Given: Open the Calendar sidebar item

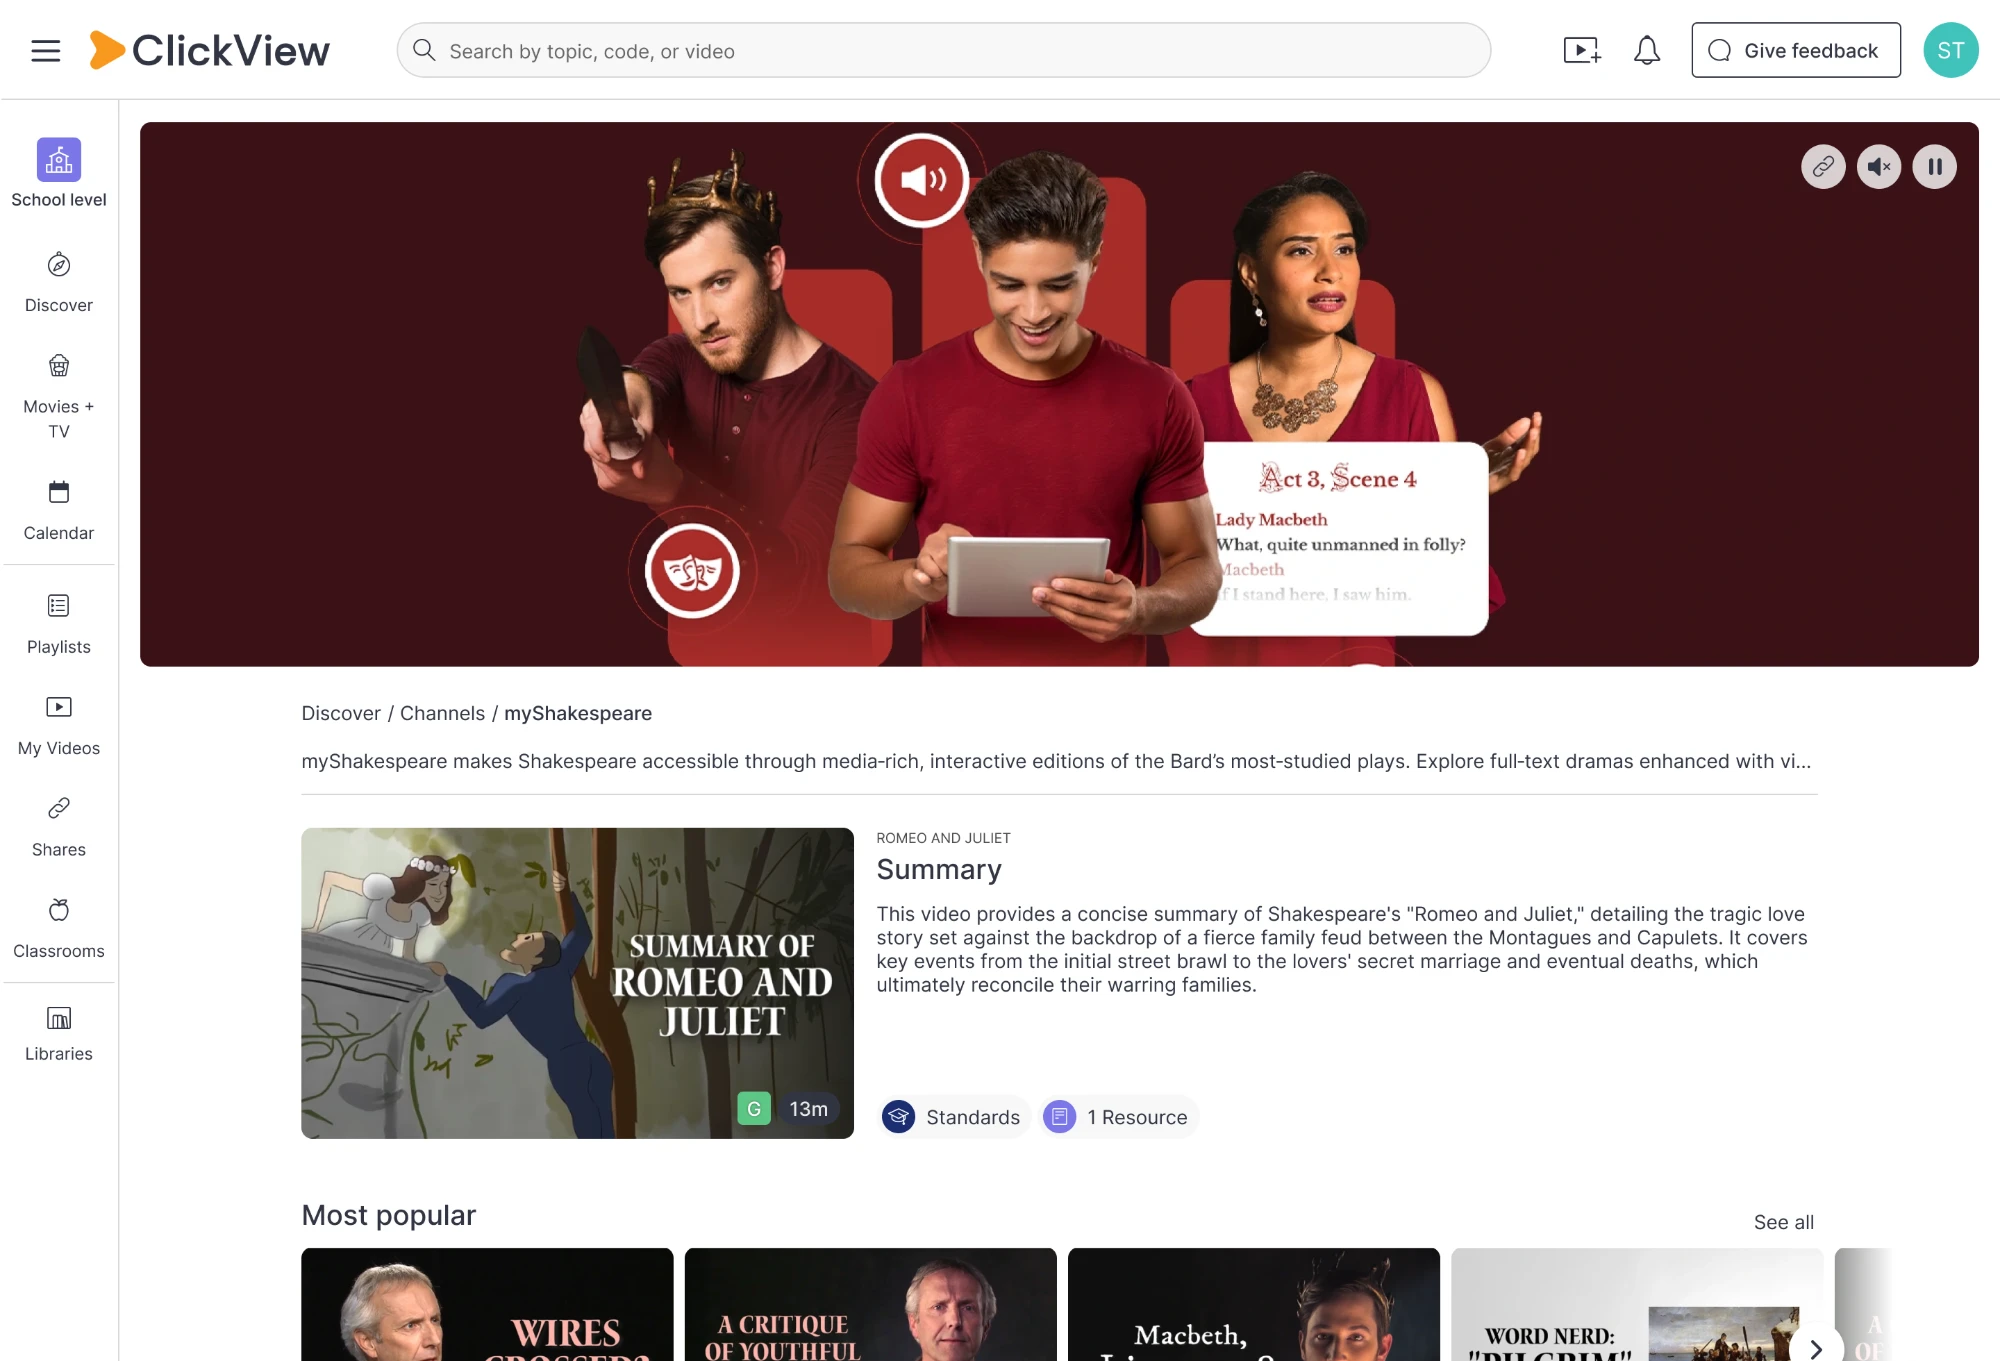Looking at the screenshot, I should 59,511.
